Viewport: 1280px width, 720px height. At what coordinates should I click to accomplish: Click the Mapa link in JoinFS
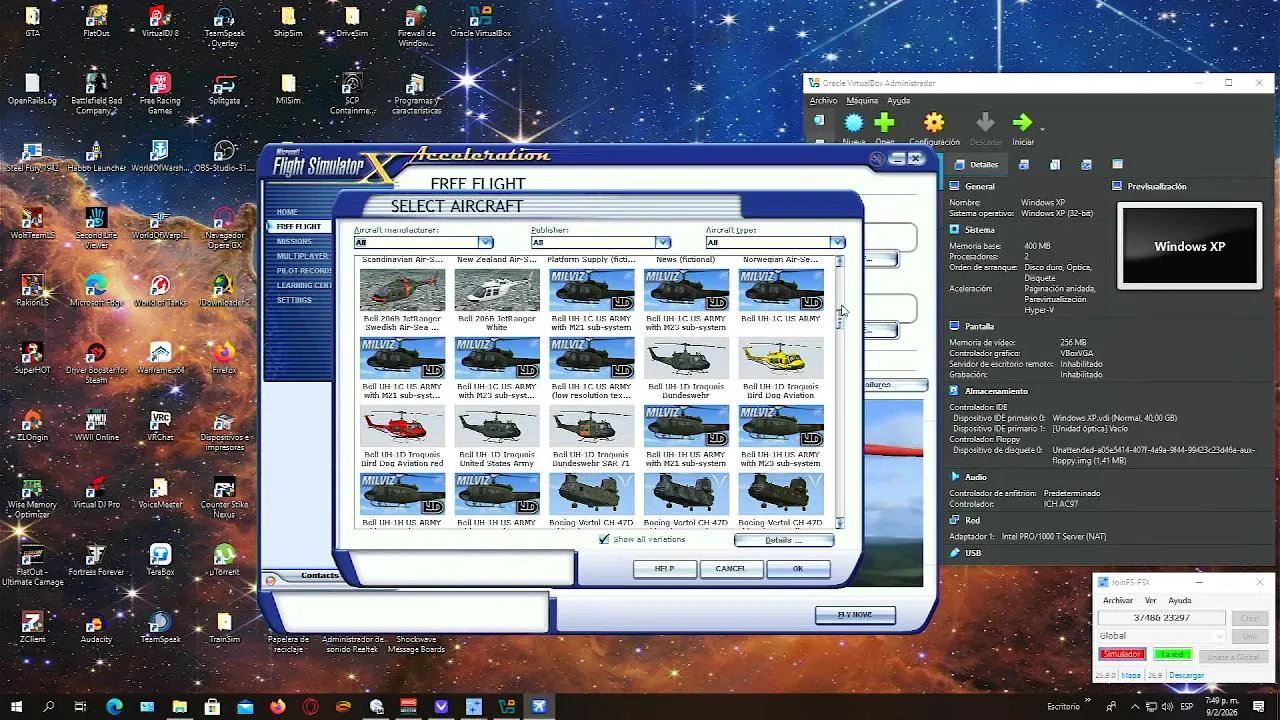tap(1131, 675)
